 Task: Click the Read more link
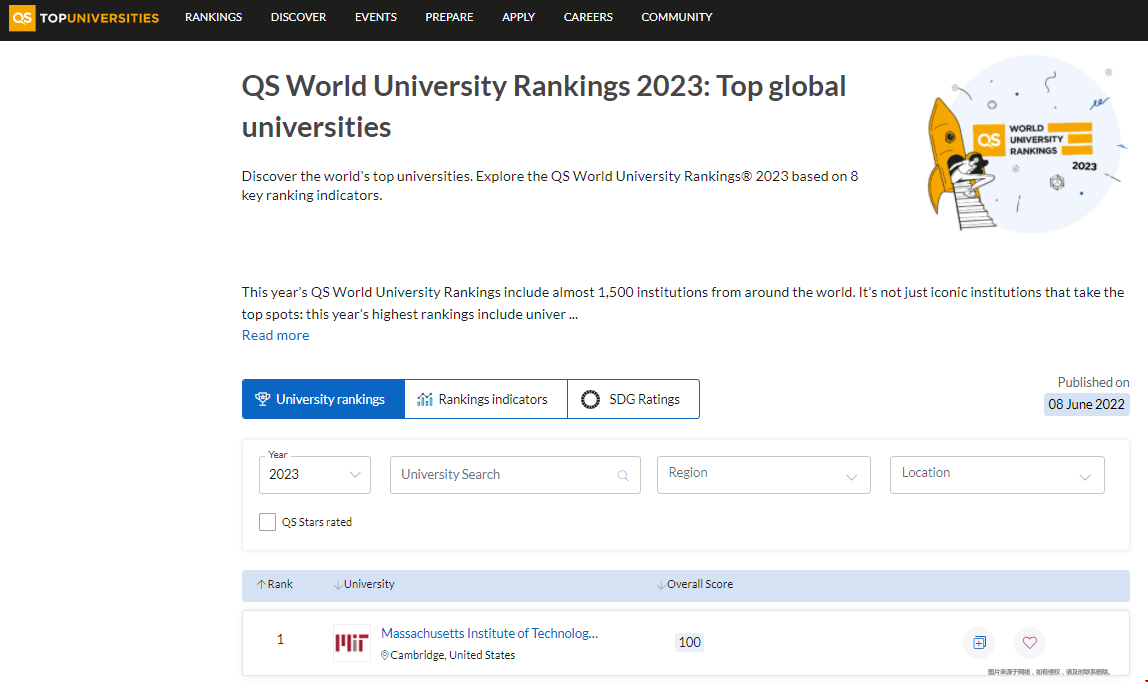click(x=275, y=335)
